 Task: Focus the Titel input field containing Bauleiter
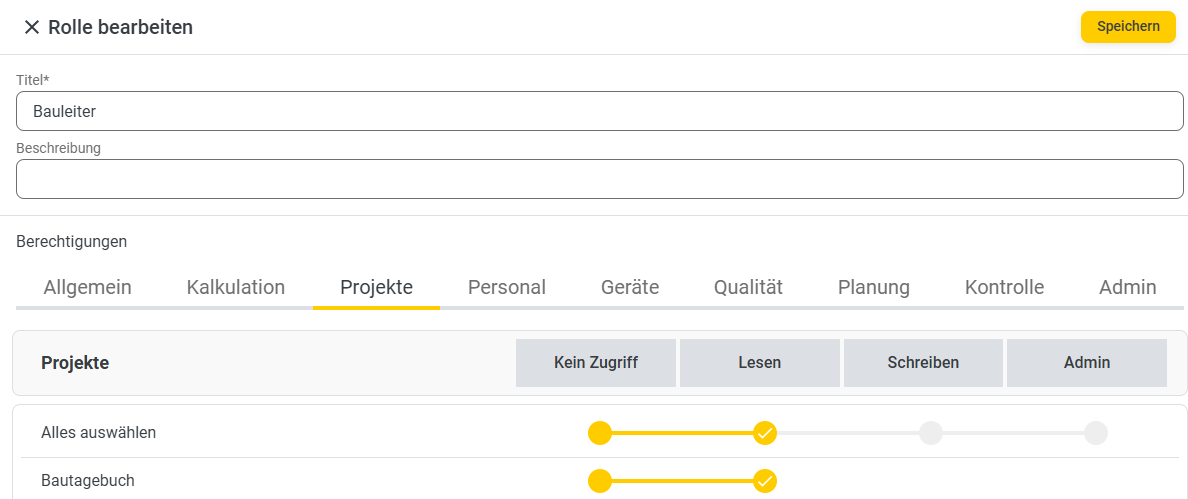(599, 111)
